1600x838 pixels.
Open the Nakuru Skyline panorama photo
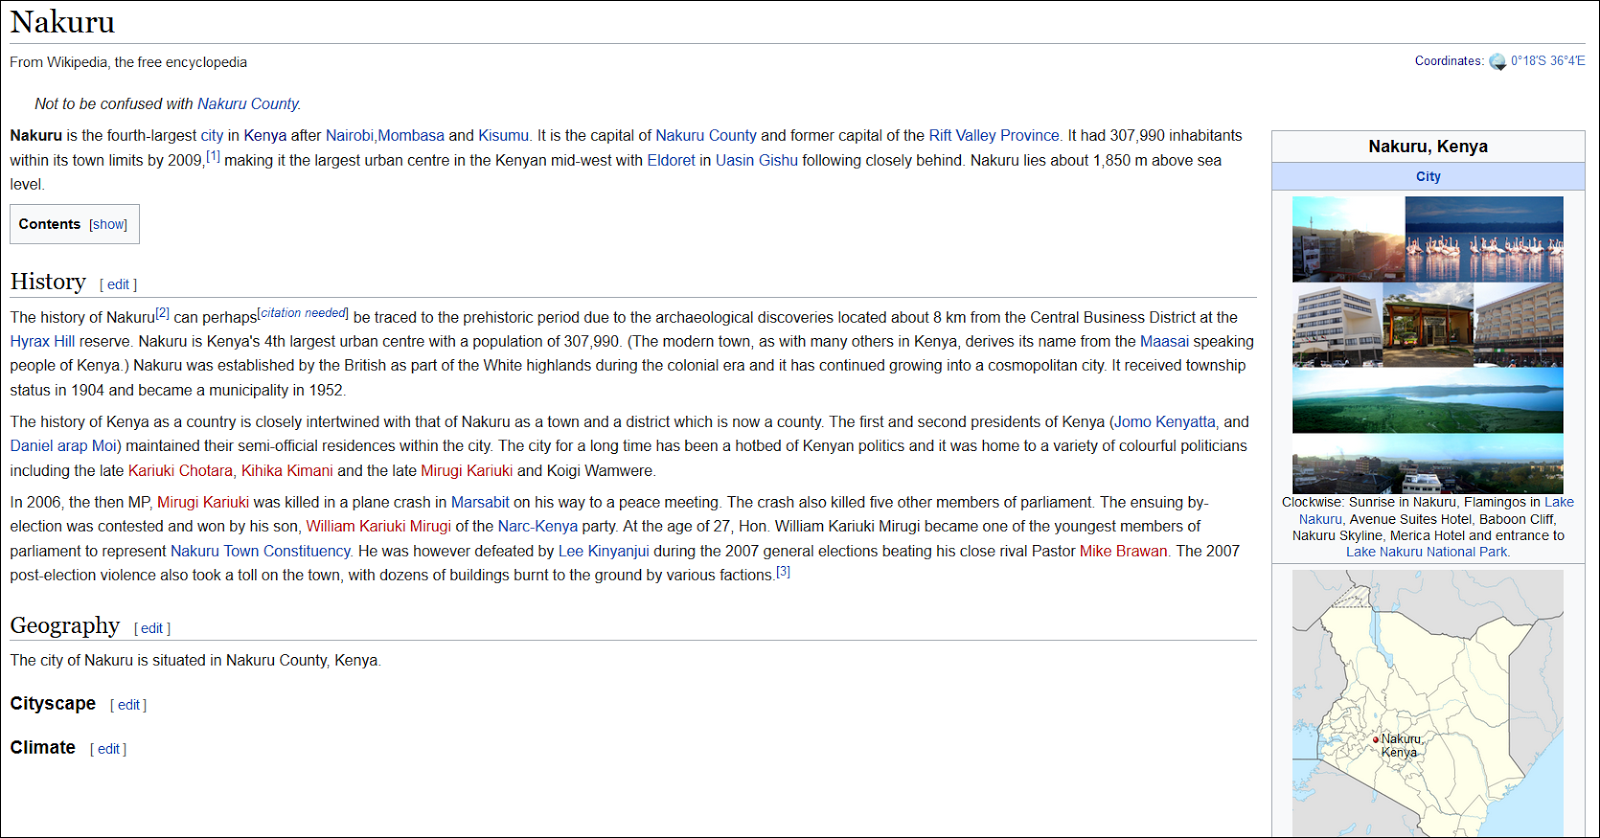click(x=1427, y=464)
